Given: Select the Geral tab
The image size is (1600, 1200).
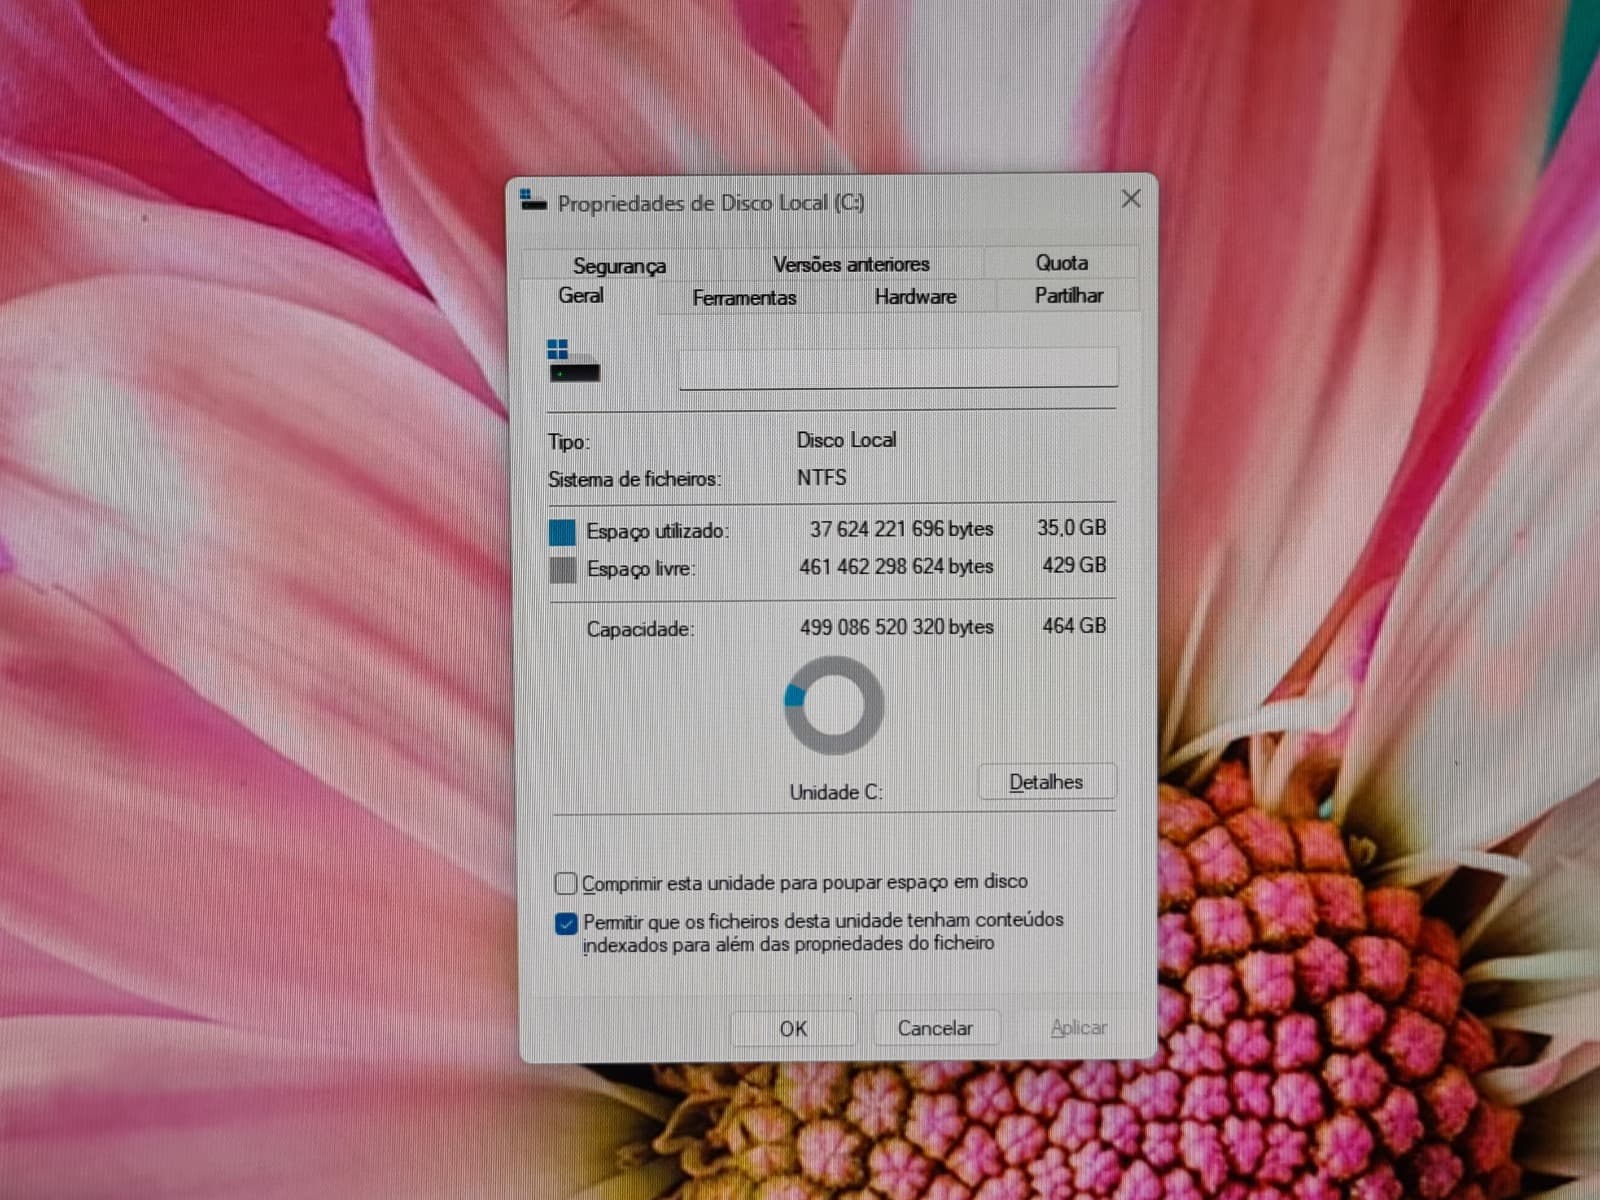Looking at the screenshot, I should (x=581, y=295).
